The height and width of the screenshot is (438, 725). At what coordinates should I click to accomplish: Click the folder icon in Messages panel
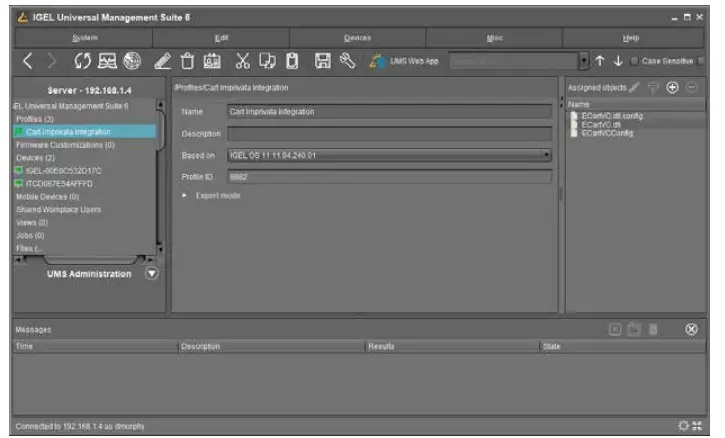click(634, 329)
